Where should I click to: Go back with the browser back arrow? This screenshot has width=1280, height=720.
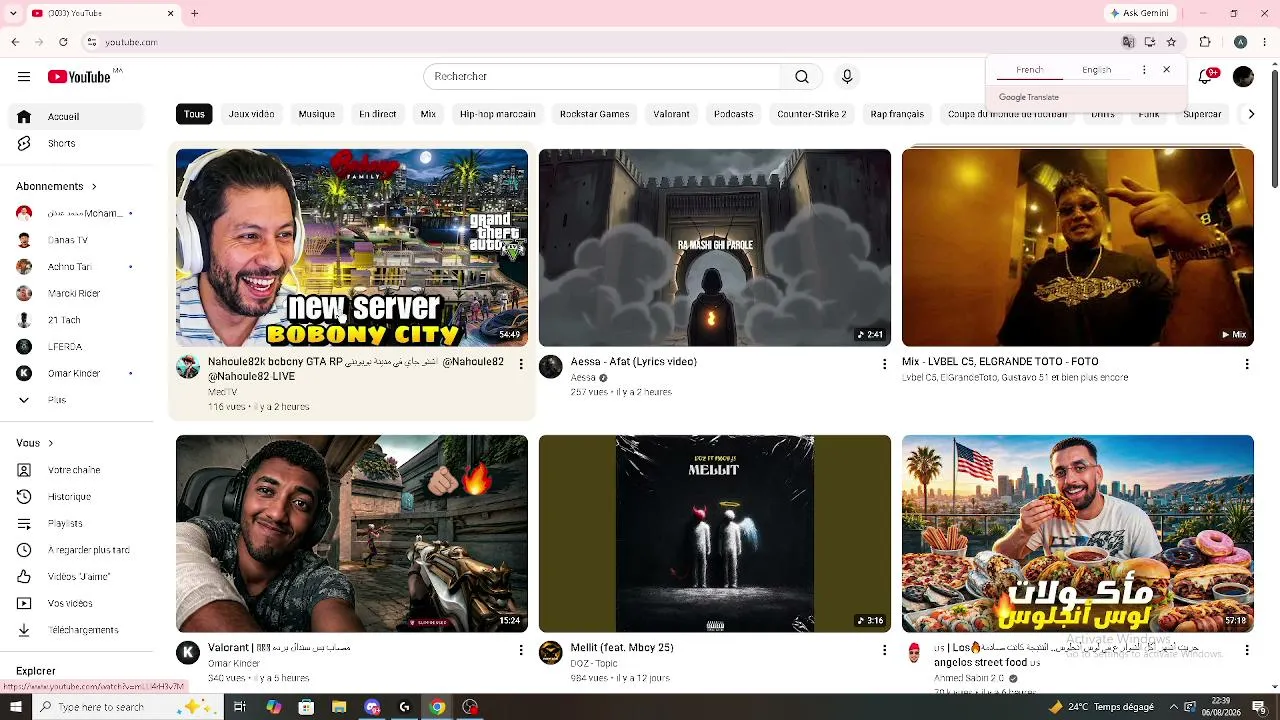tap(15, 42)
